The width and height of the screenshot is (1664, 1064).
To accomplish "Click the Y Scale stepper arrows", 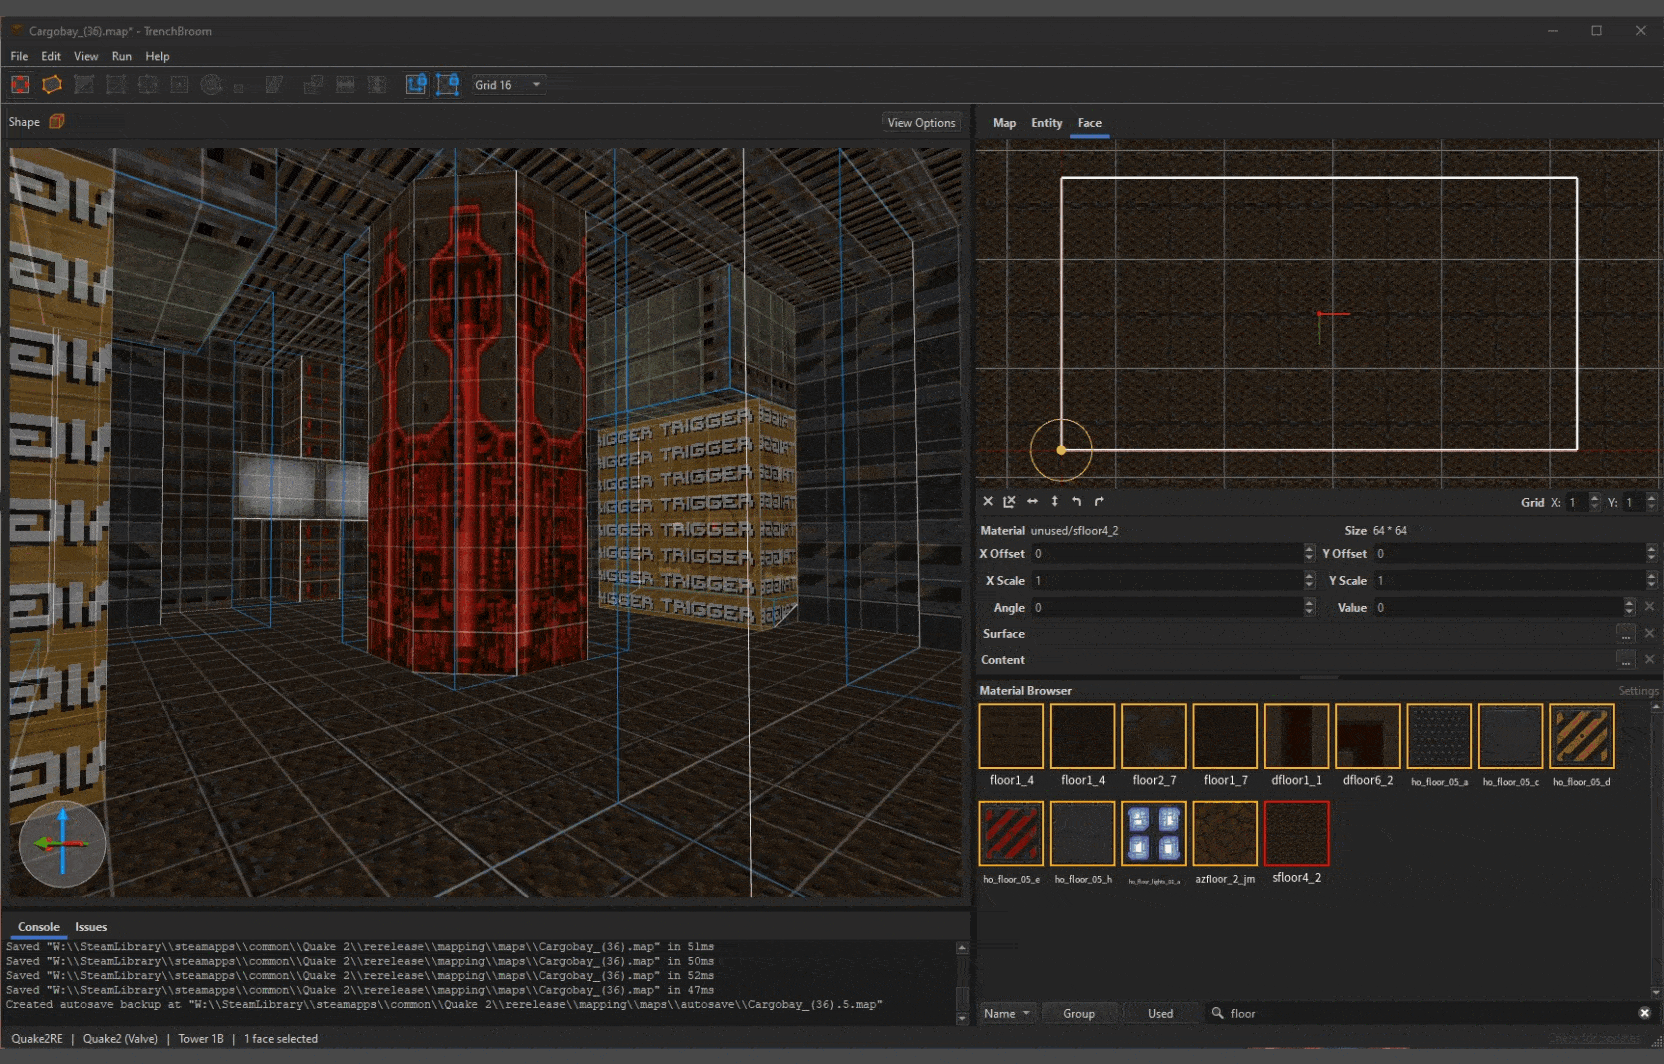I will (1651, 580).
